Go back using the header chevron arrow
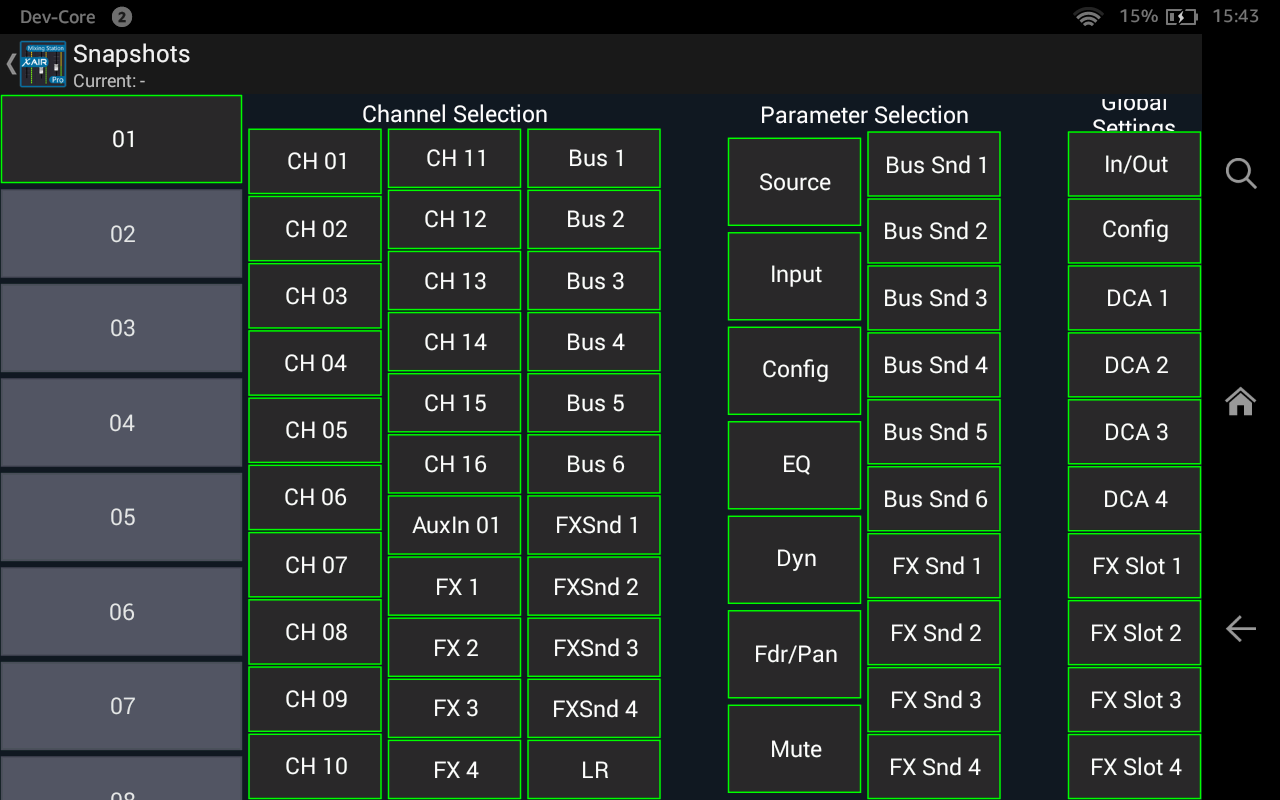Image resolution: width=1280 pixels, height=800 pixels. point(11,64)
